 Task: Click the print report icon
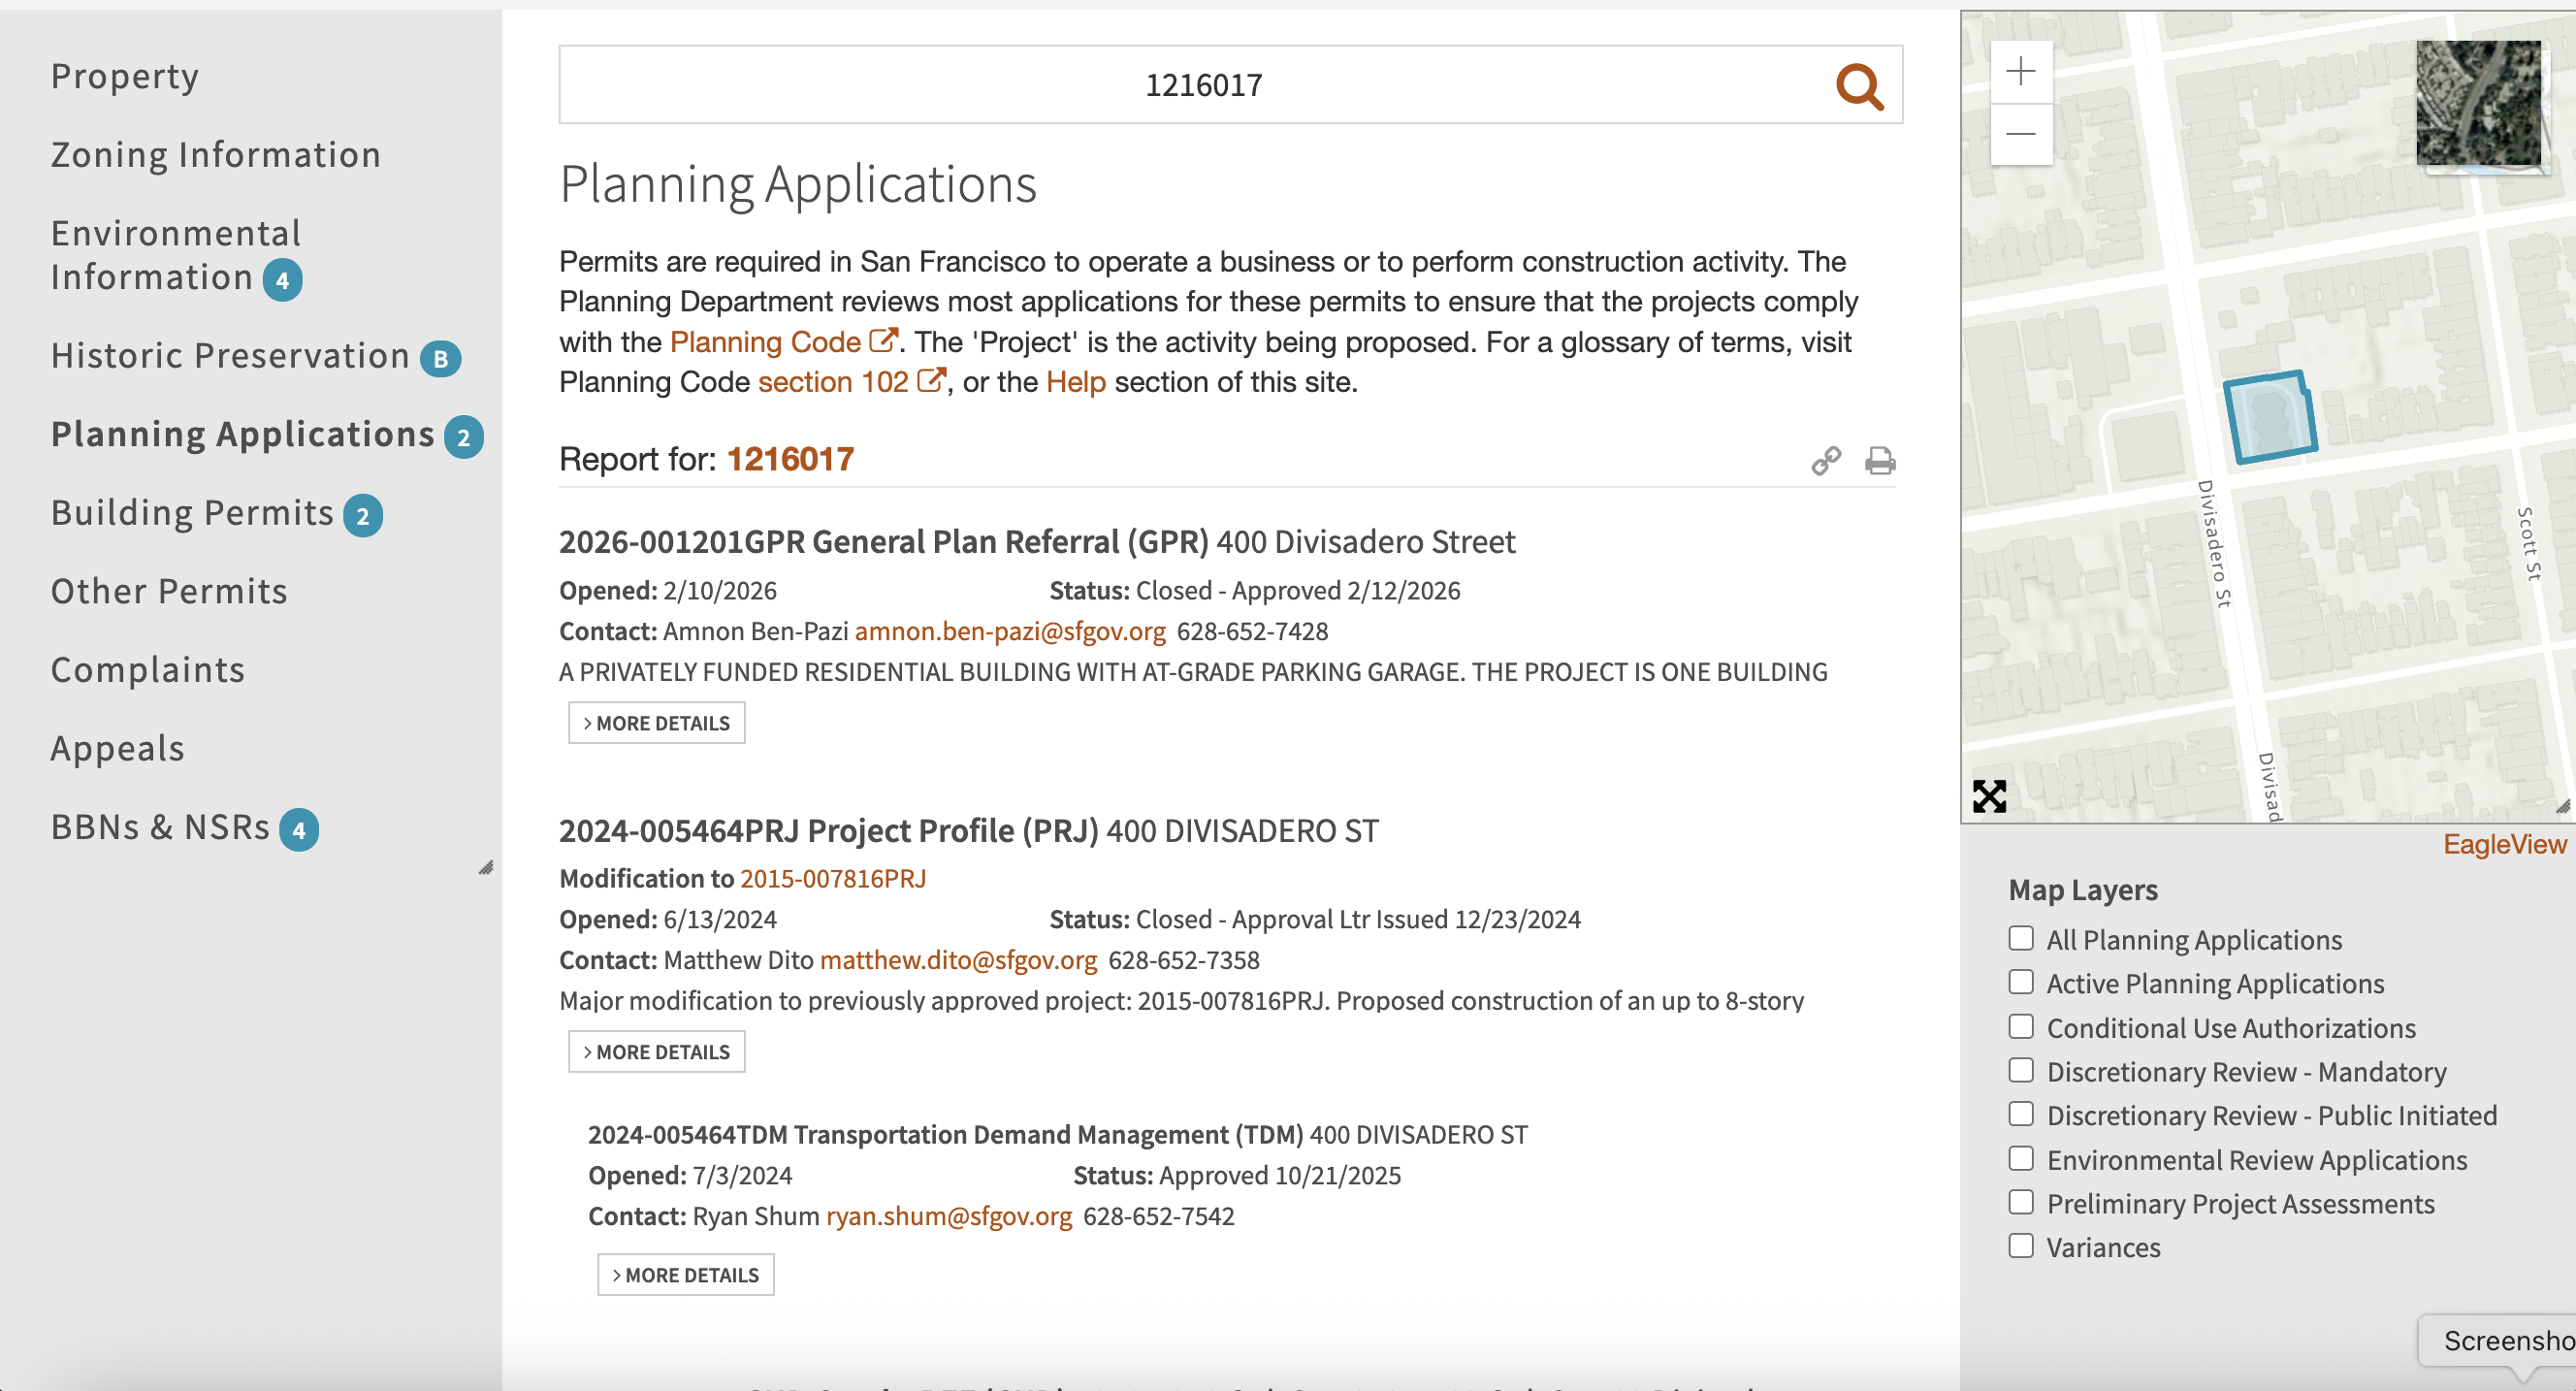pos(1879,460)
